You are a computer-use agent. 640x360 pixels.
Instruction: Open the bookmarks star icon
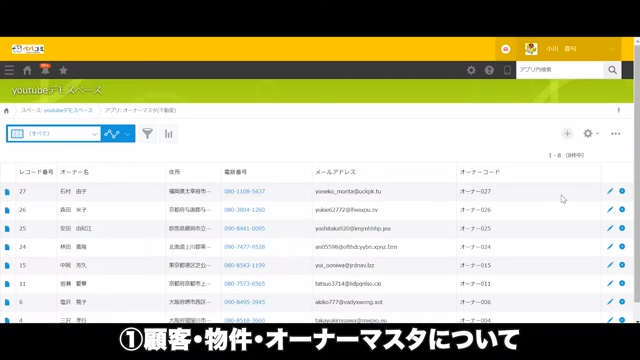pos(63,70)
